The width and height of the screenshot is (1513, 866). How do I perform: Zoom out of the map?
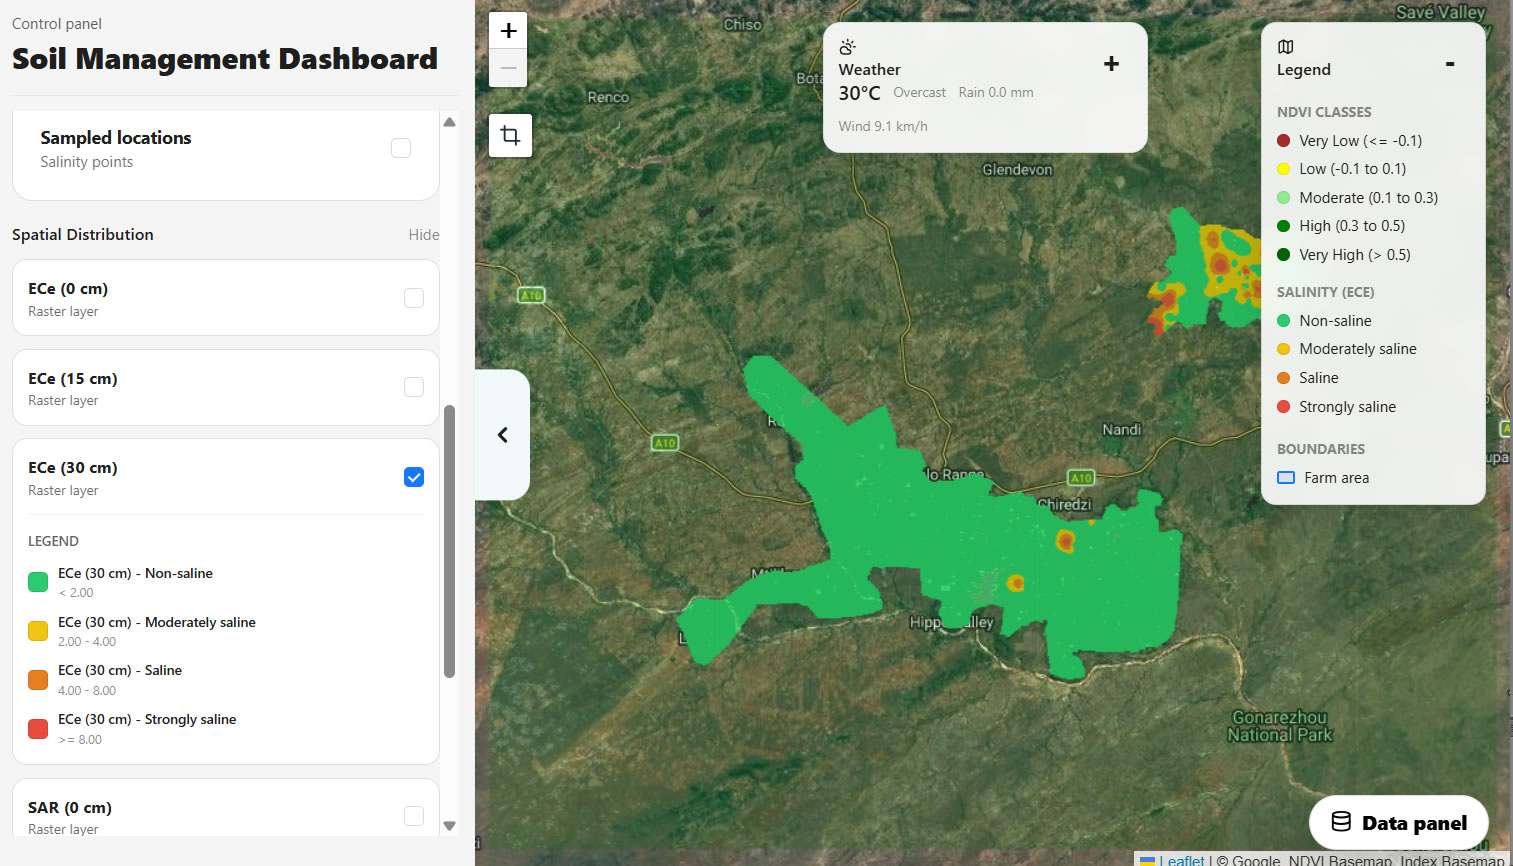coord(508,68)
